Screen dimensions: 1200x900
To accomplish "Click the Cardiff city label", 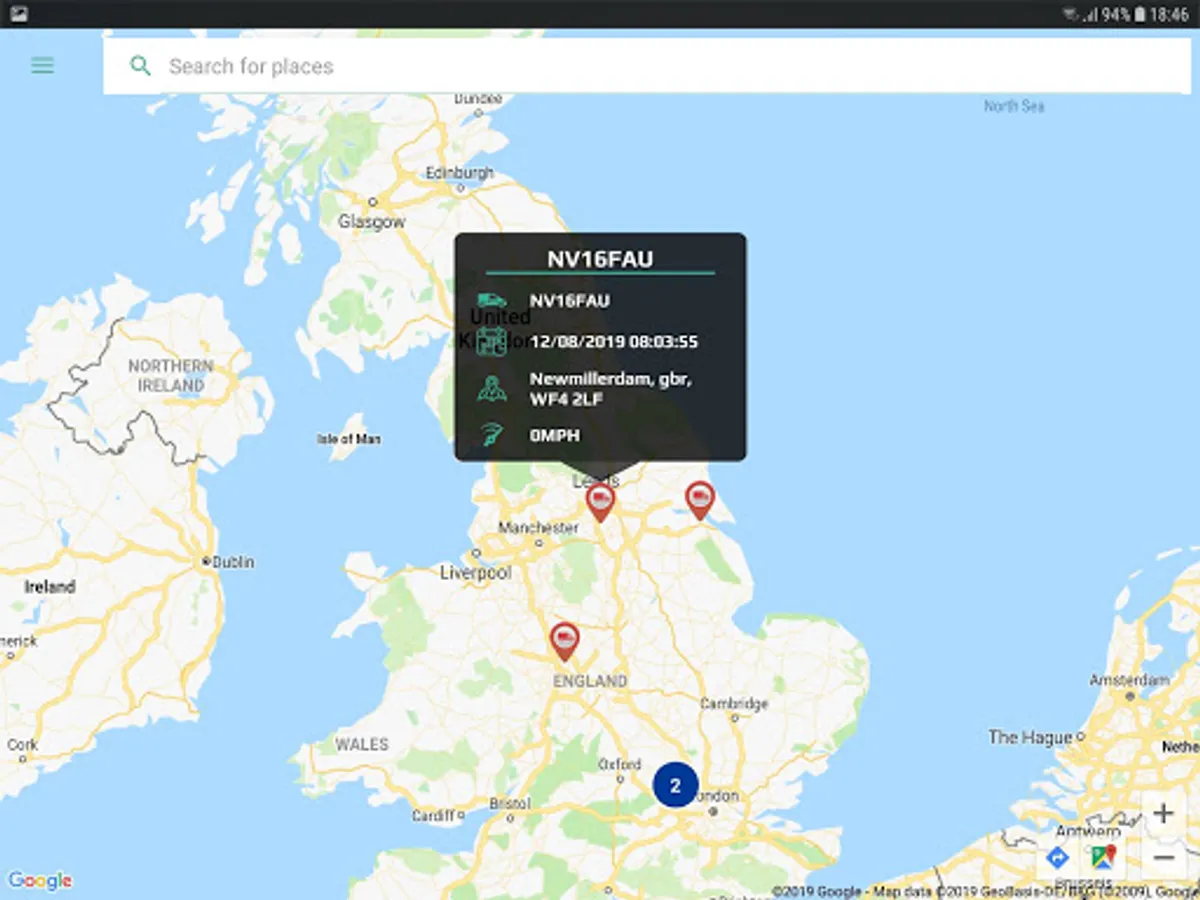I will (x=433, y=816).
